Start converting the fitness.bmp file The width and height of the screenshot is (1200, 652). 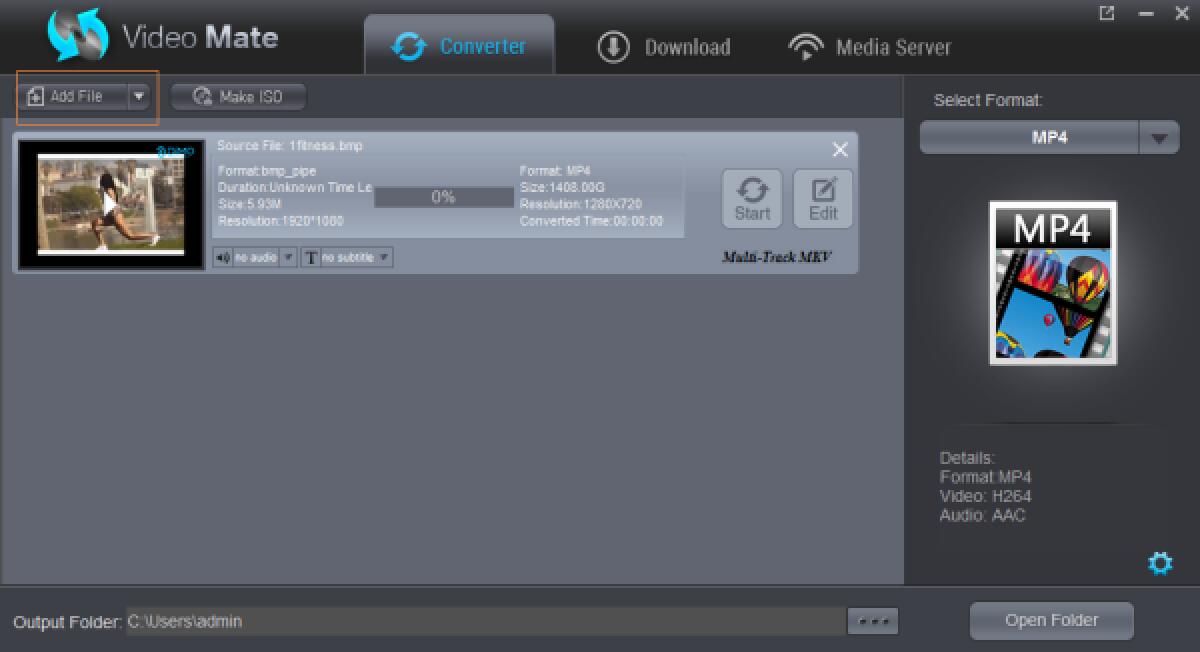(751, 197)
